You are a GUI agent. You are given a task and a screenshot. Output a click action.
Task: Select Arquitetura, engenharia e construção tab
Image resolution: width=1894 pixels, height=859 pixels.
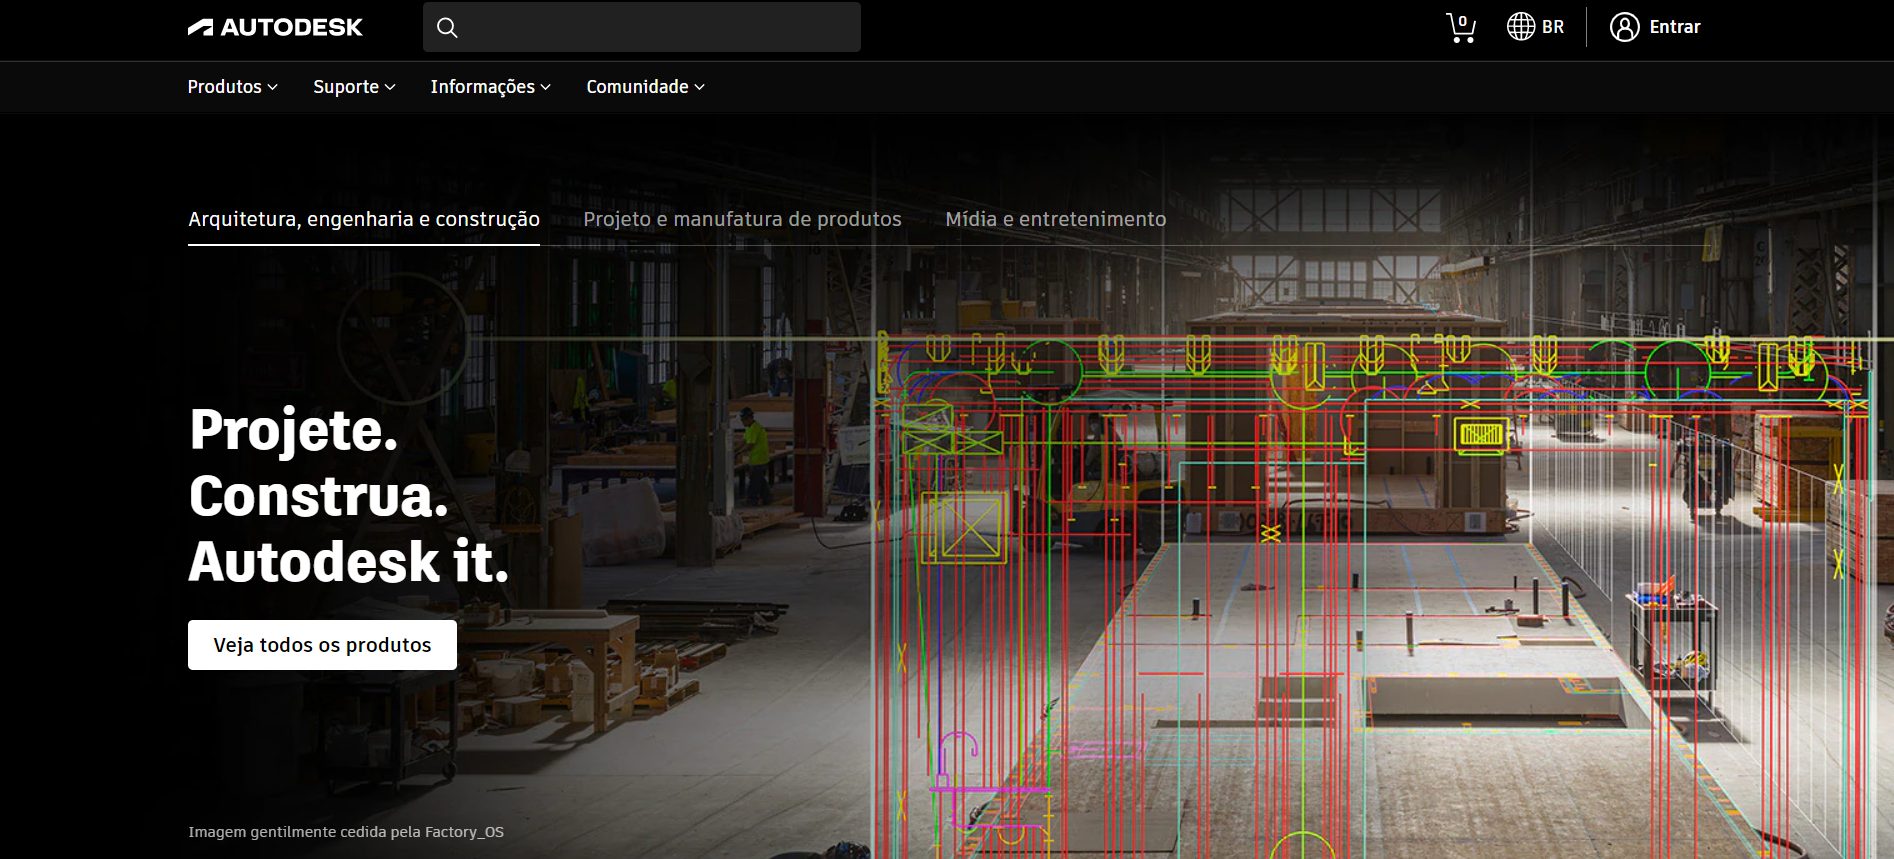tap(364, 219)
